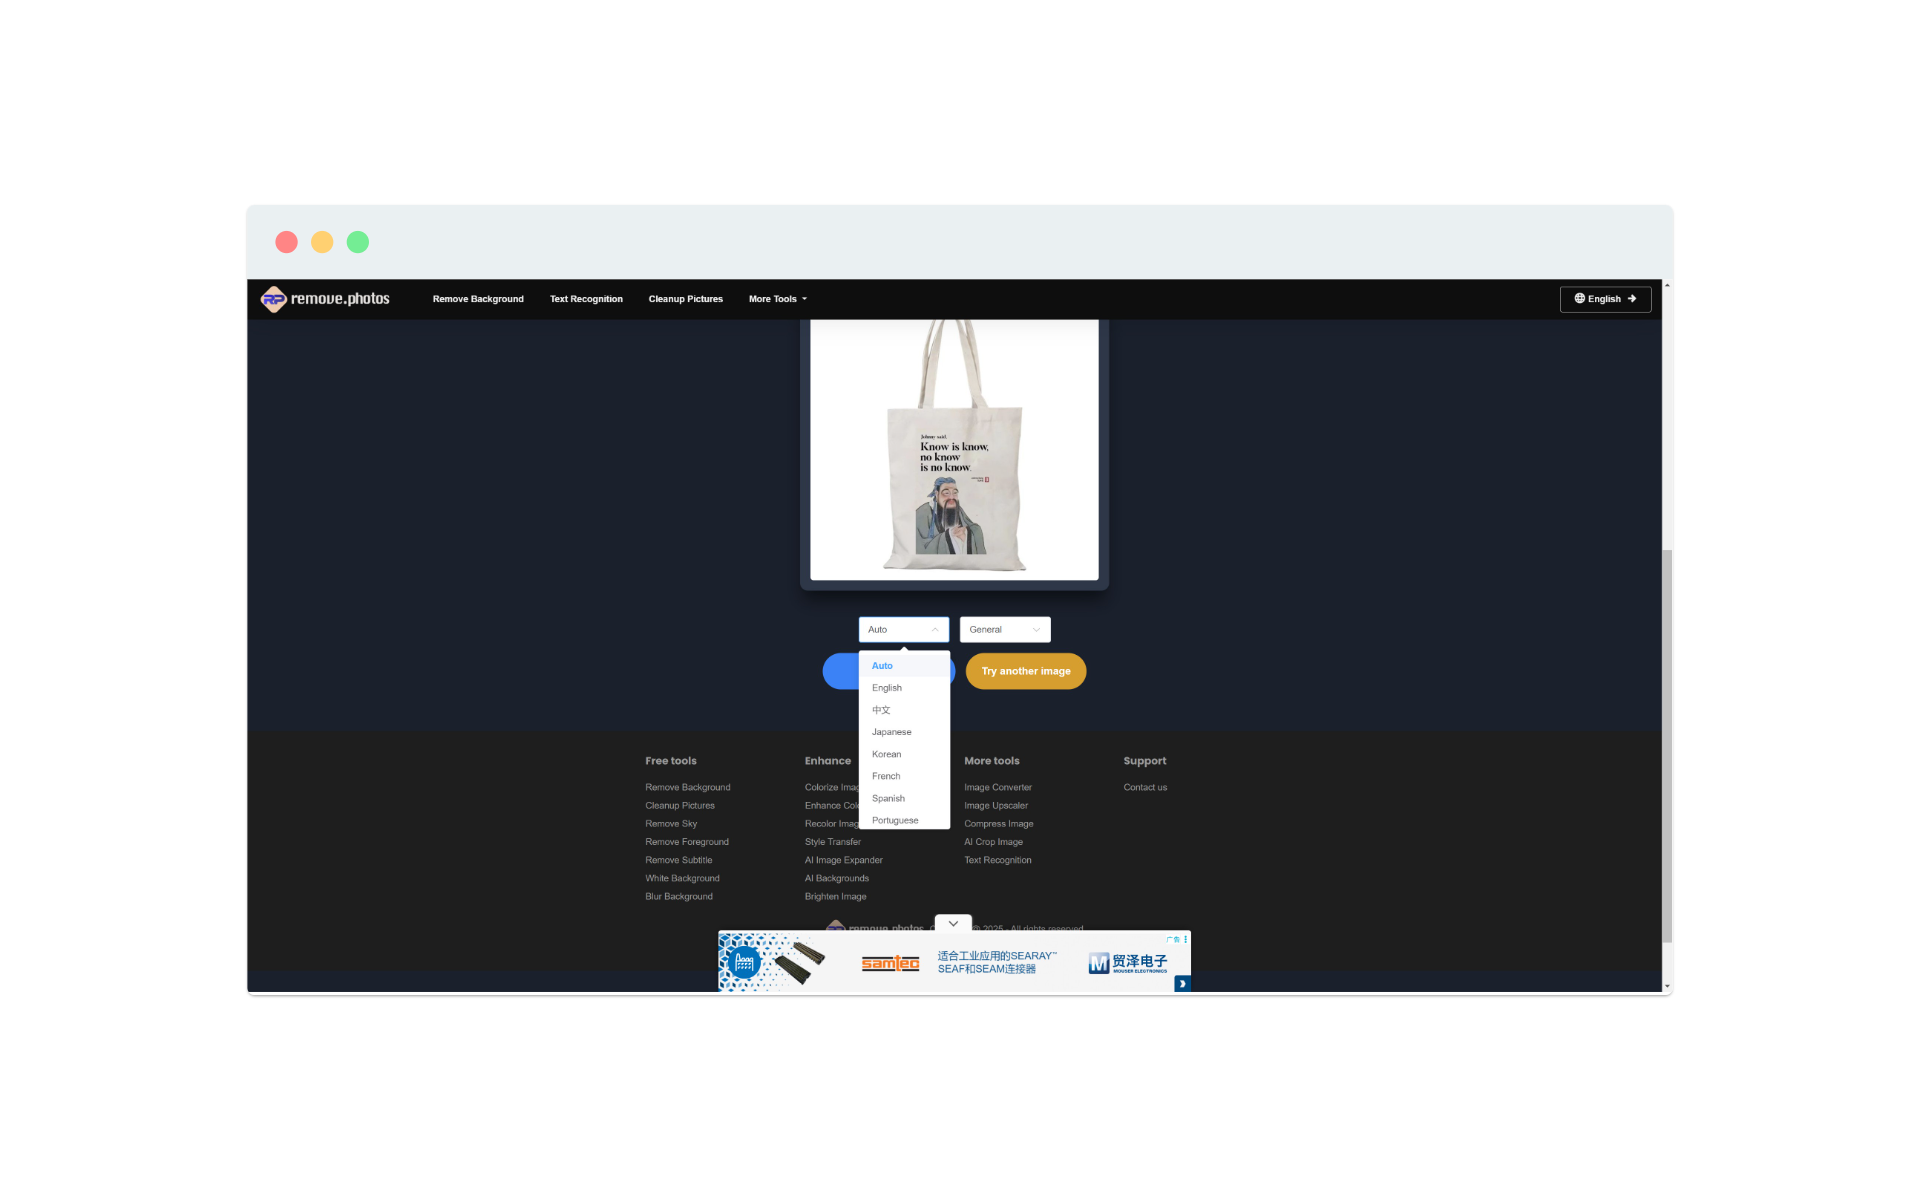
Task: Click the red window control dot
Action: tap(286, 242)
